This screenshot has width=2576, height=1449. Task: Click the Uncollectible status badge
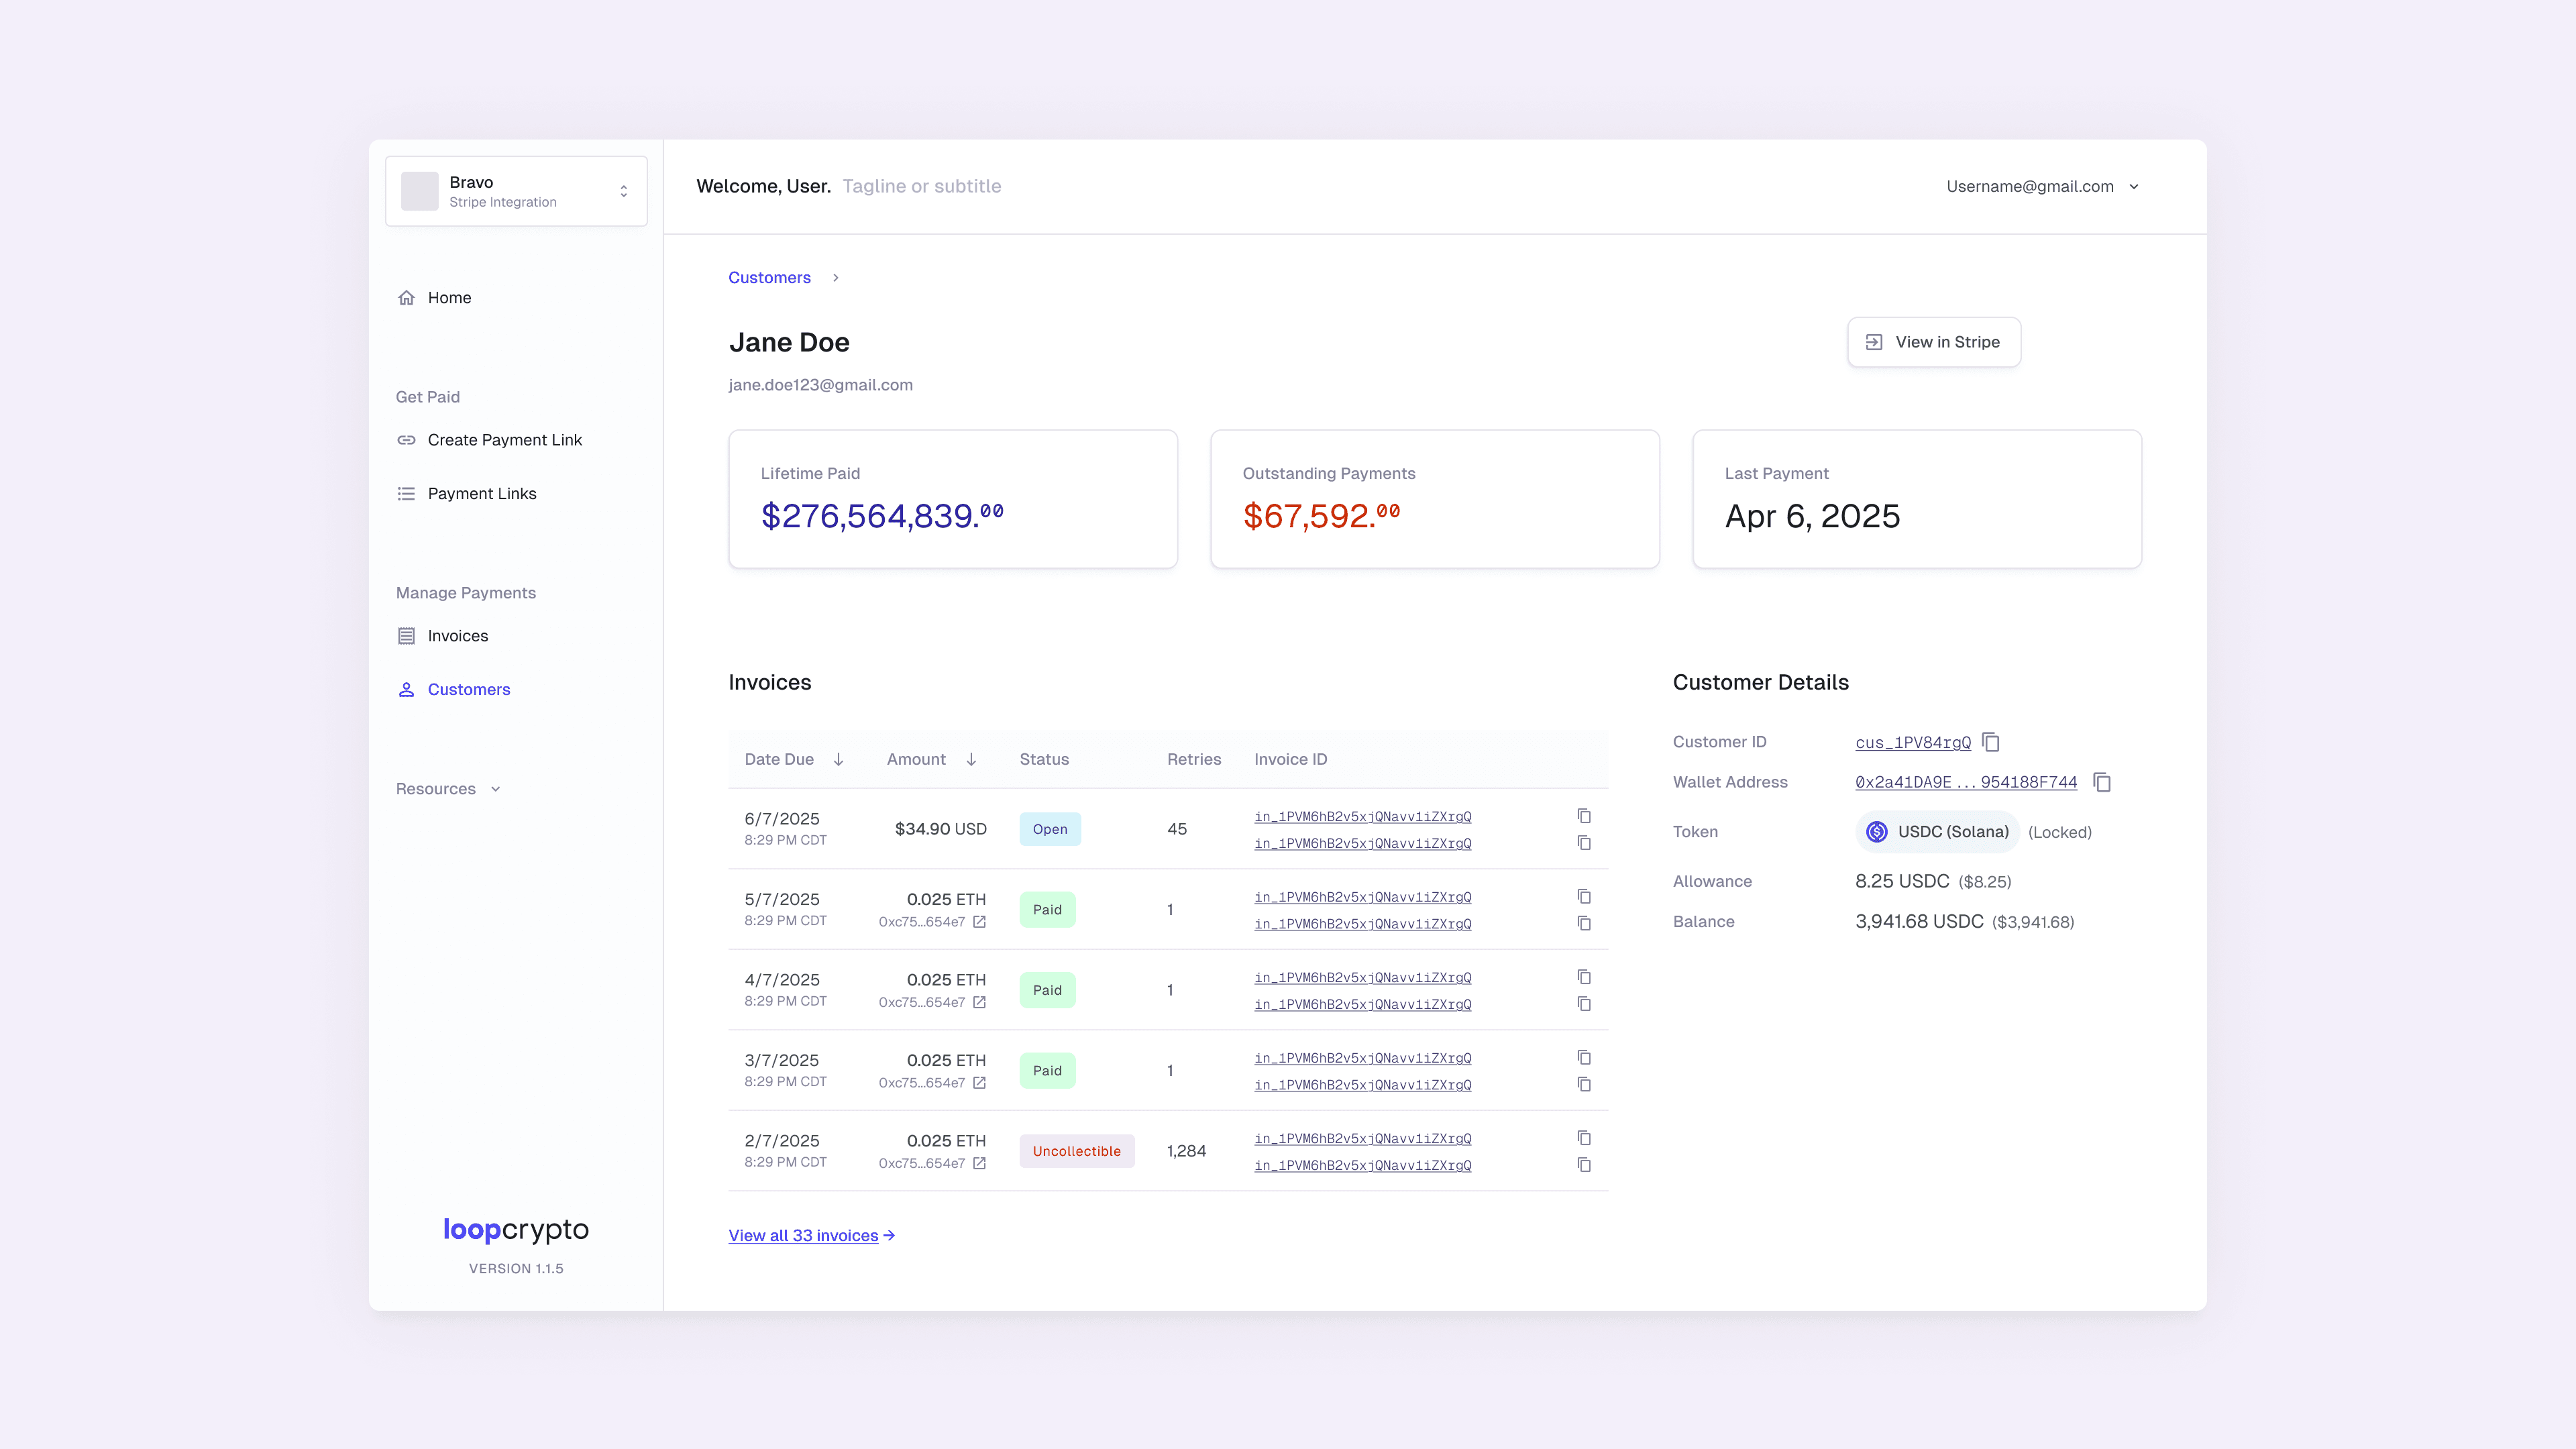(x=1076, y=1151)
